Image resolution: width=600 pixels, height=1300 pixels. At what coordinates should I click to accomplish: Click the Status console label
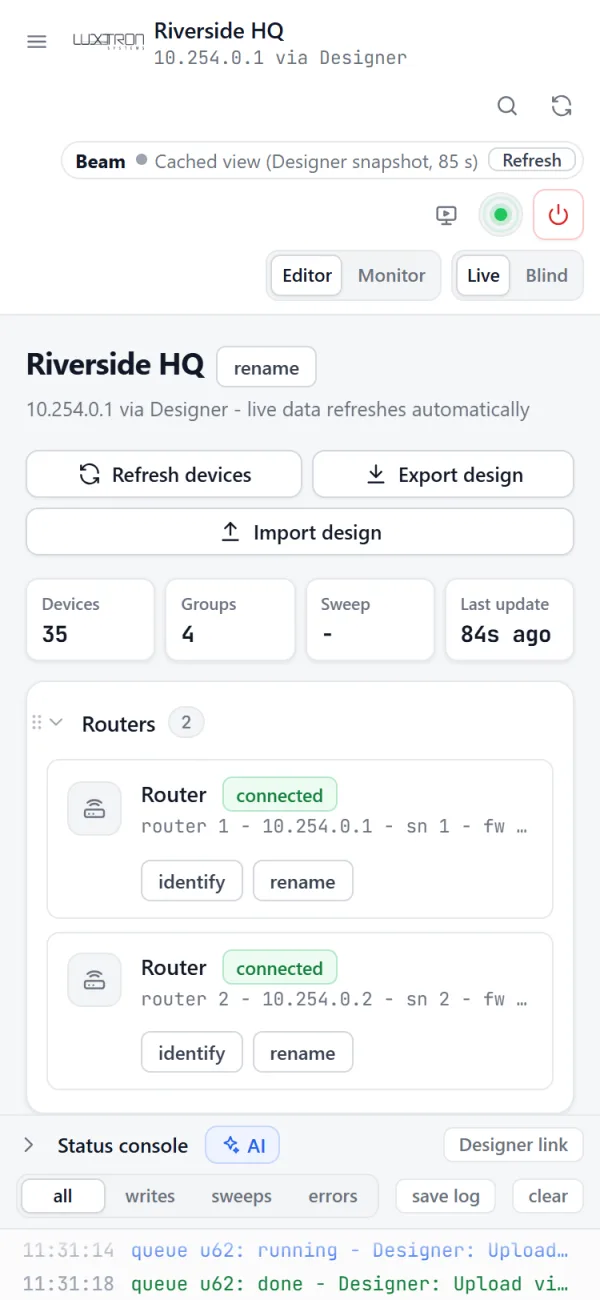click(x=123, y=1146)
